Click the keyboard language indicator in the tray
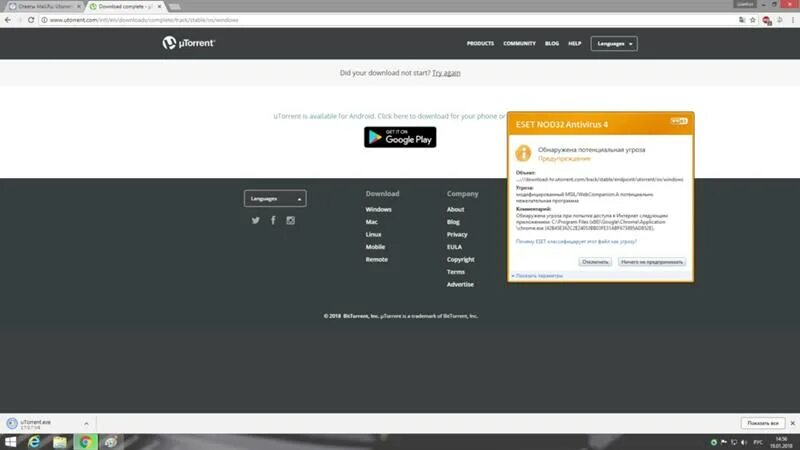Image resolution: width=800 pixels, height=450 pixels. [758, 442]
